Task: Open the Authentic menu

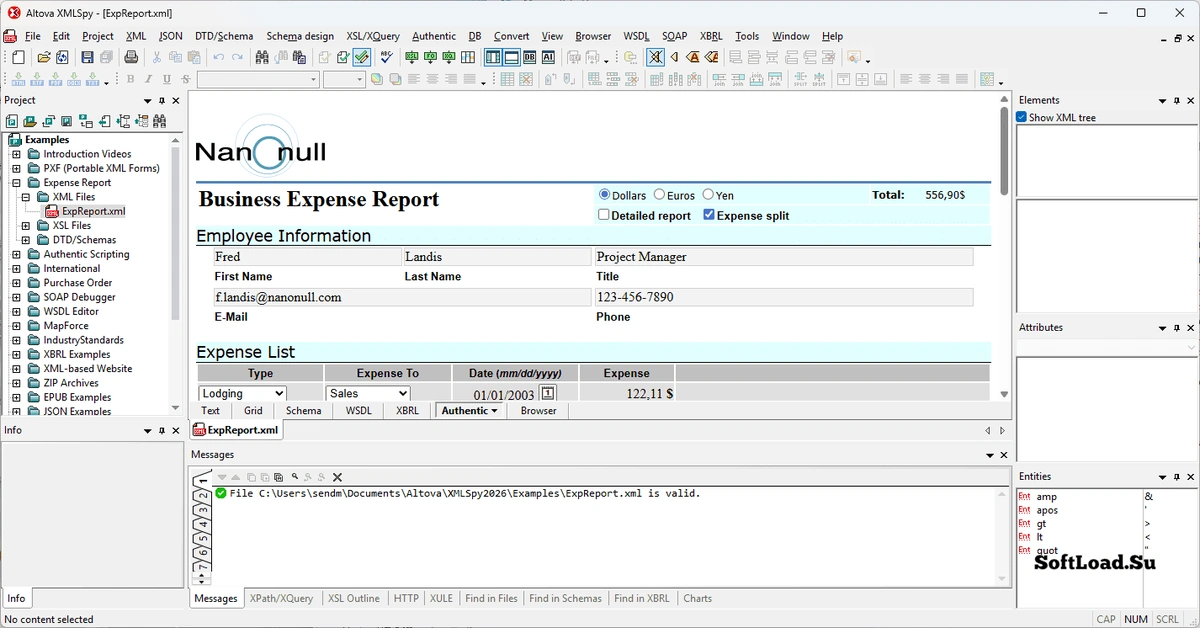Action: pos(434,36)
